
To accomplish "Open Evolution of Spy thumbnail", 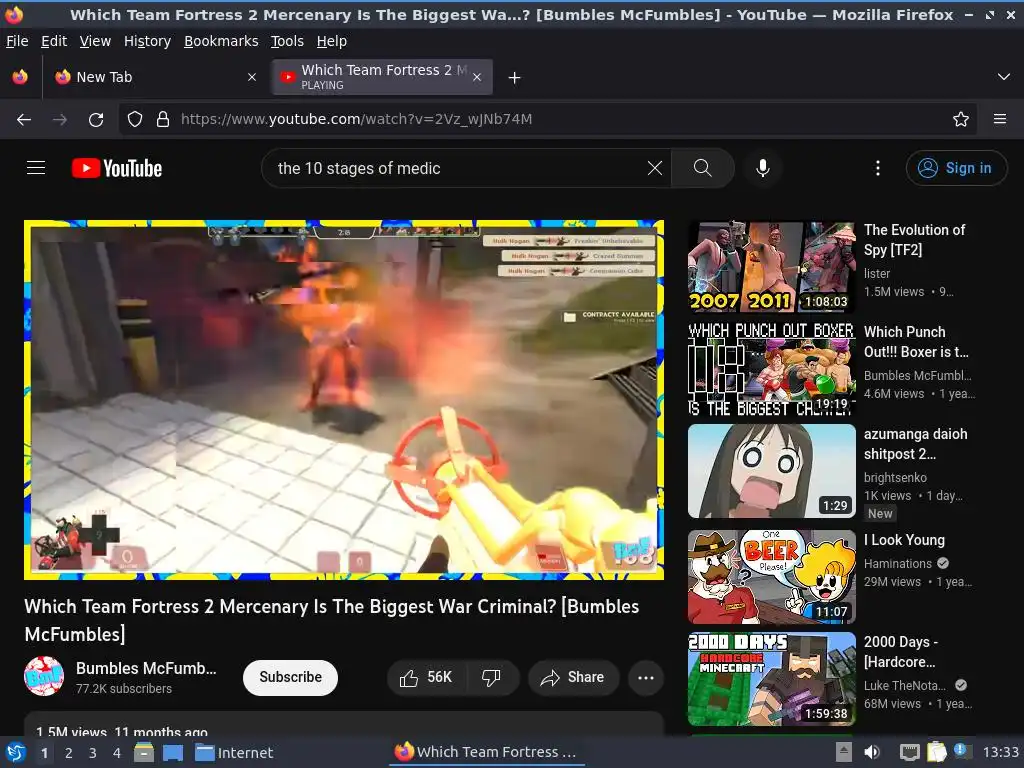I will pos(771,267).
